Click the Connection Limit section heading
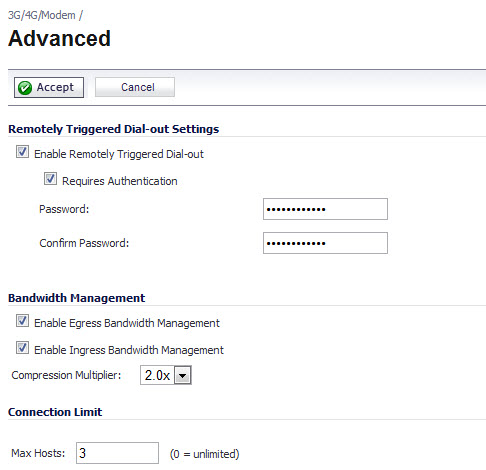Viewport: 486px width, 470px height. [x=55, y=412]
